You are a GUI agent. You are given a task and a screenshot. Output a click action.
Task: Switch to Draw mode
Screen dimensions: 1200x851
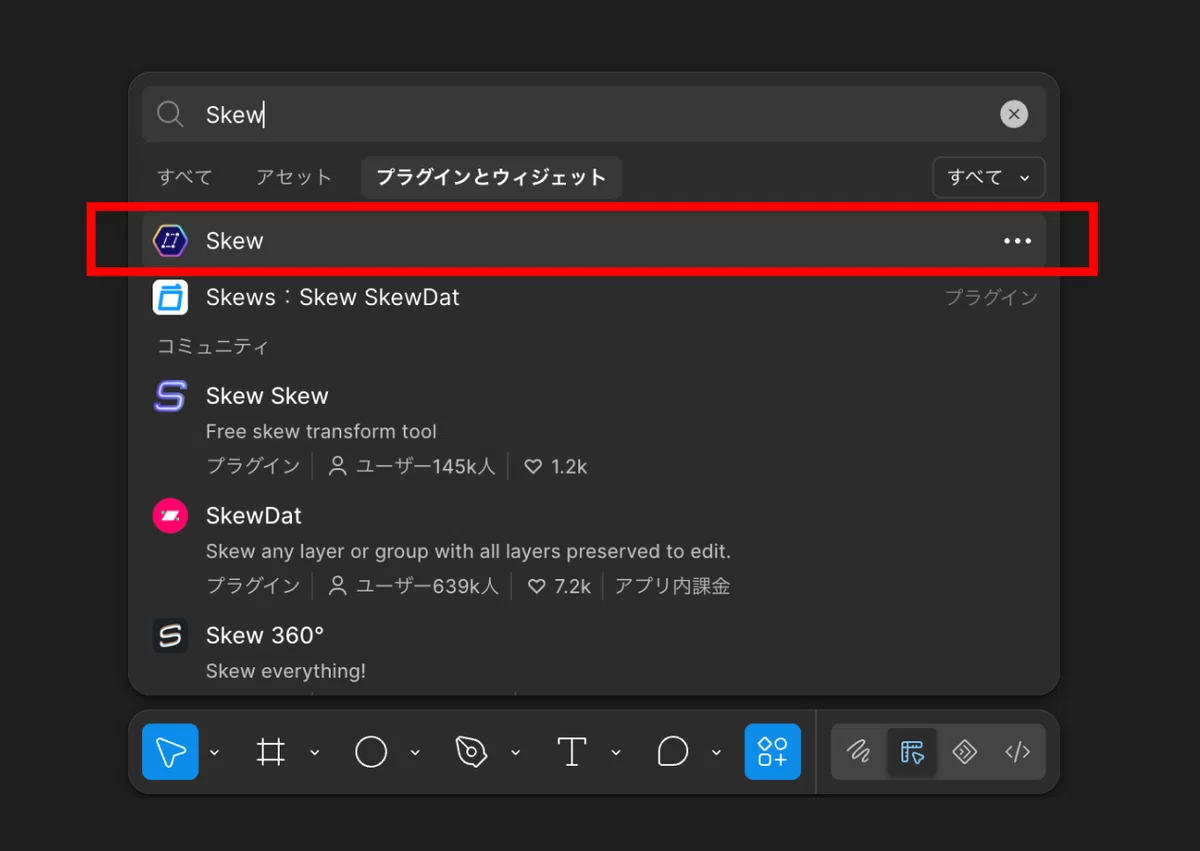coord(858,752)
